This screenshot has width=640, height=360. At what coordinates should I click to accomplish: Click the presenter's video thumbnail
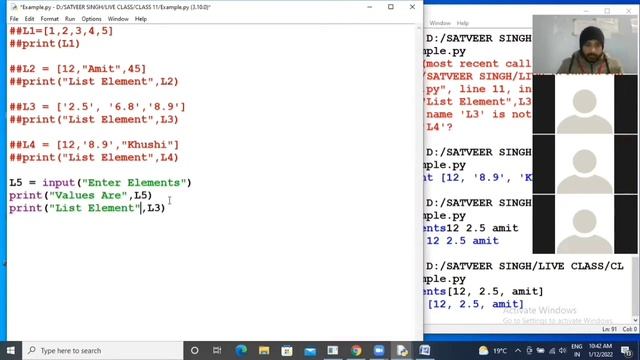(584, 44)
